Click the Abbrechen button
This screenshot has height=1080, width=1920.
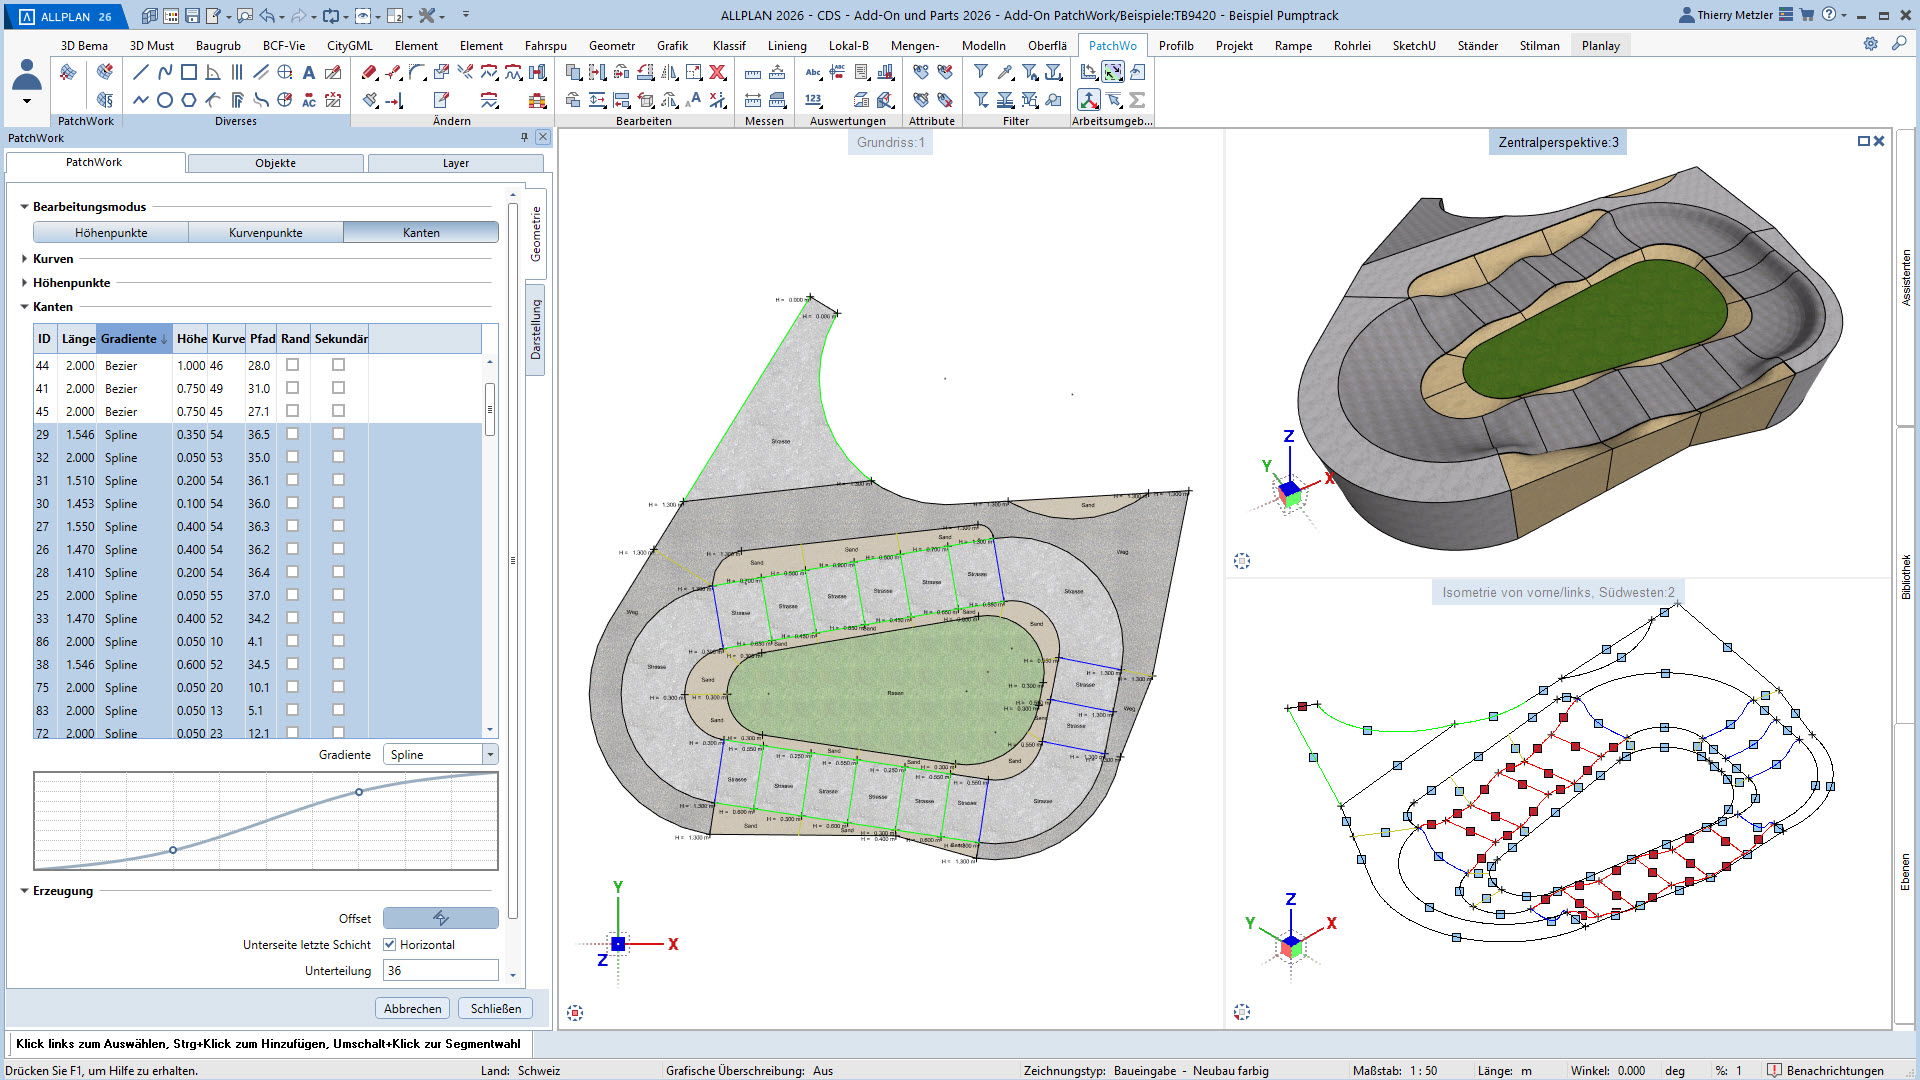point(412,1008)
